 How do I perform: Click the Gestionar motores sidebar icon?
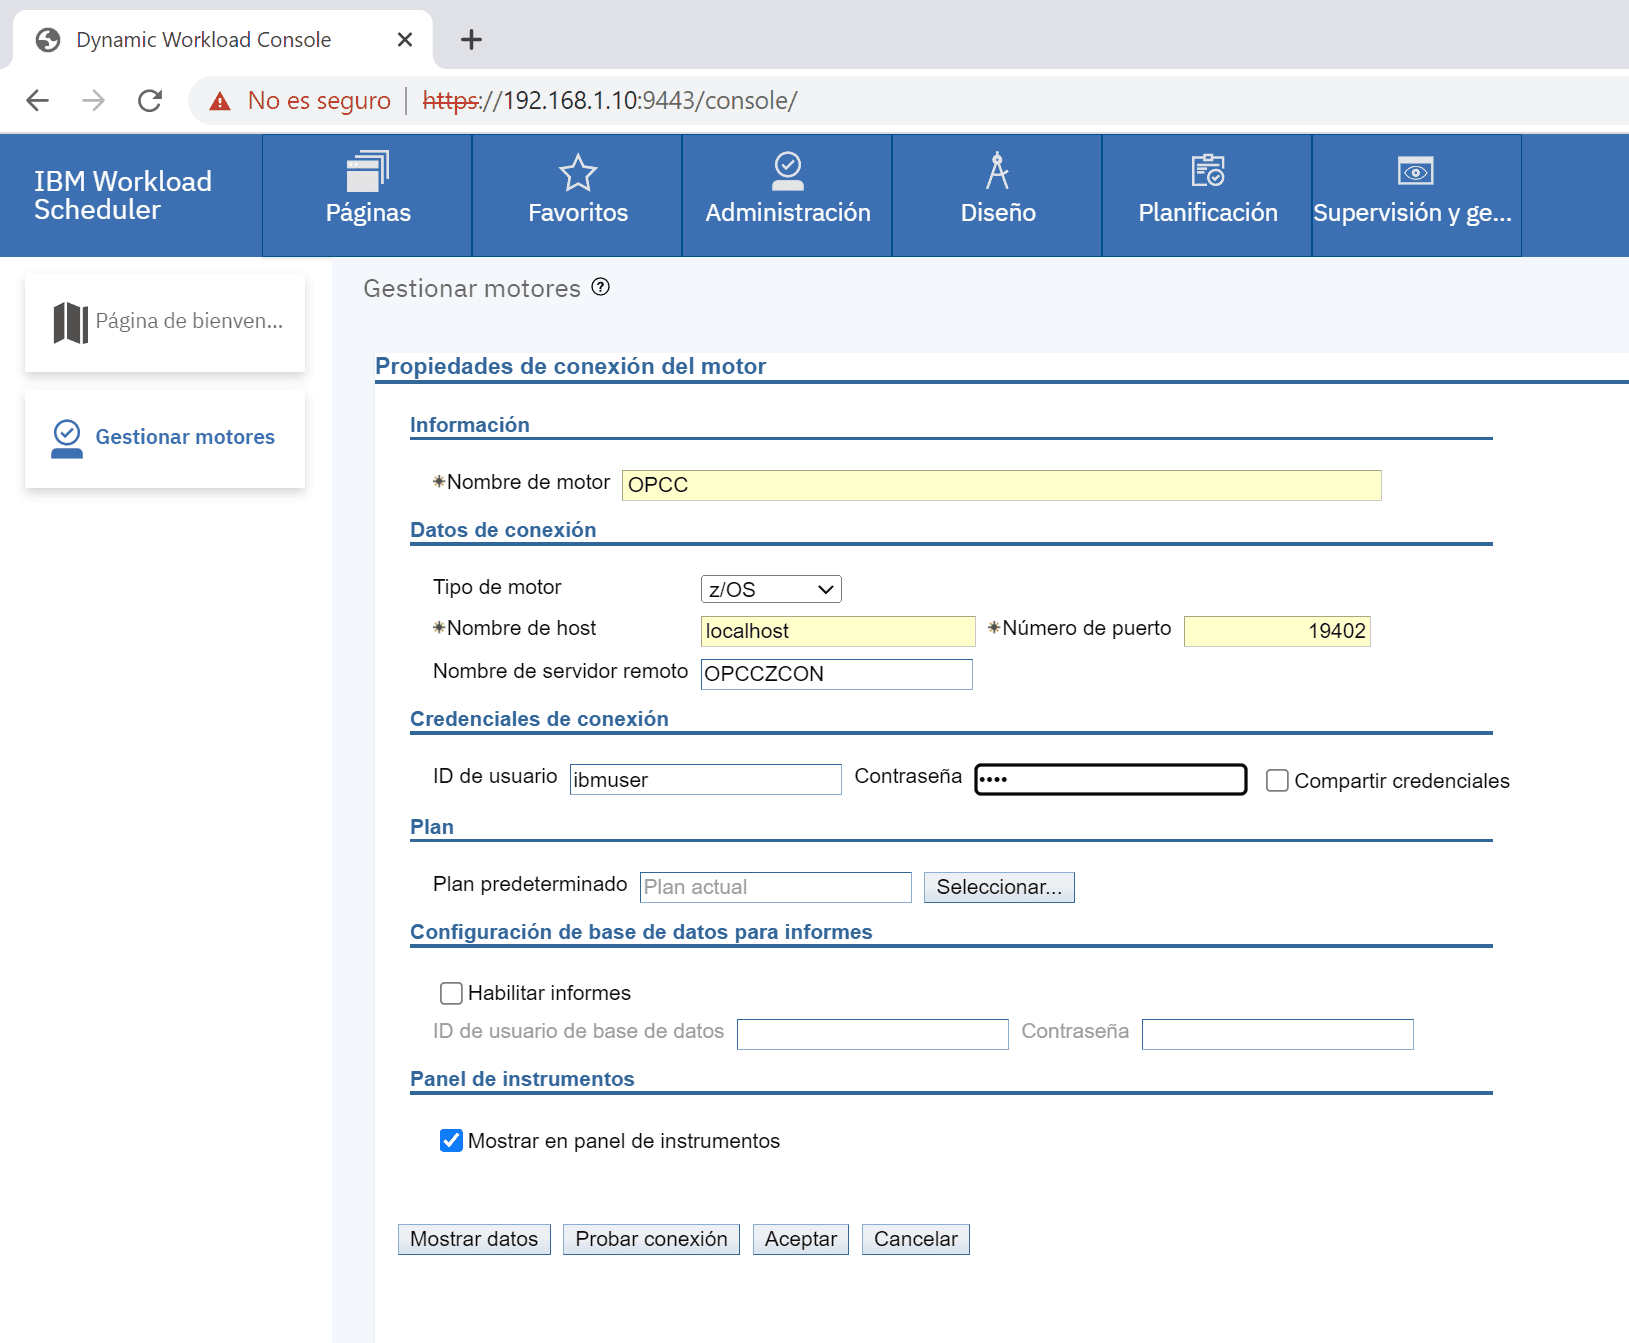67,438
